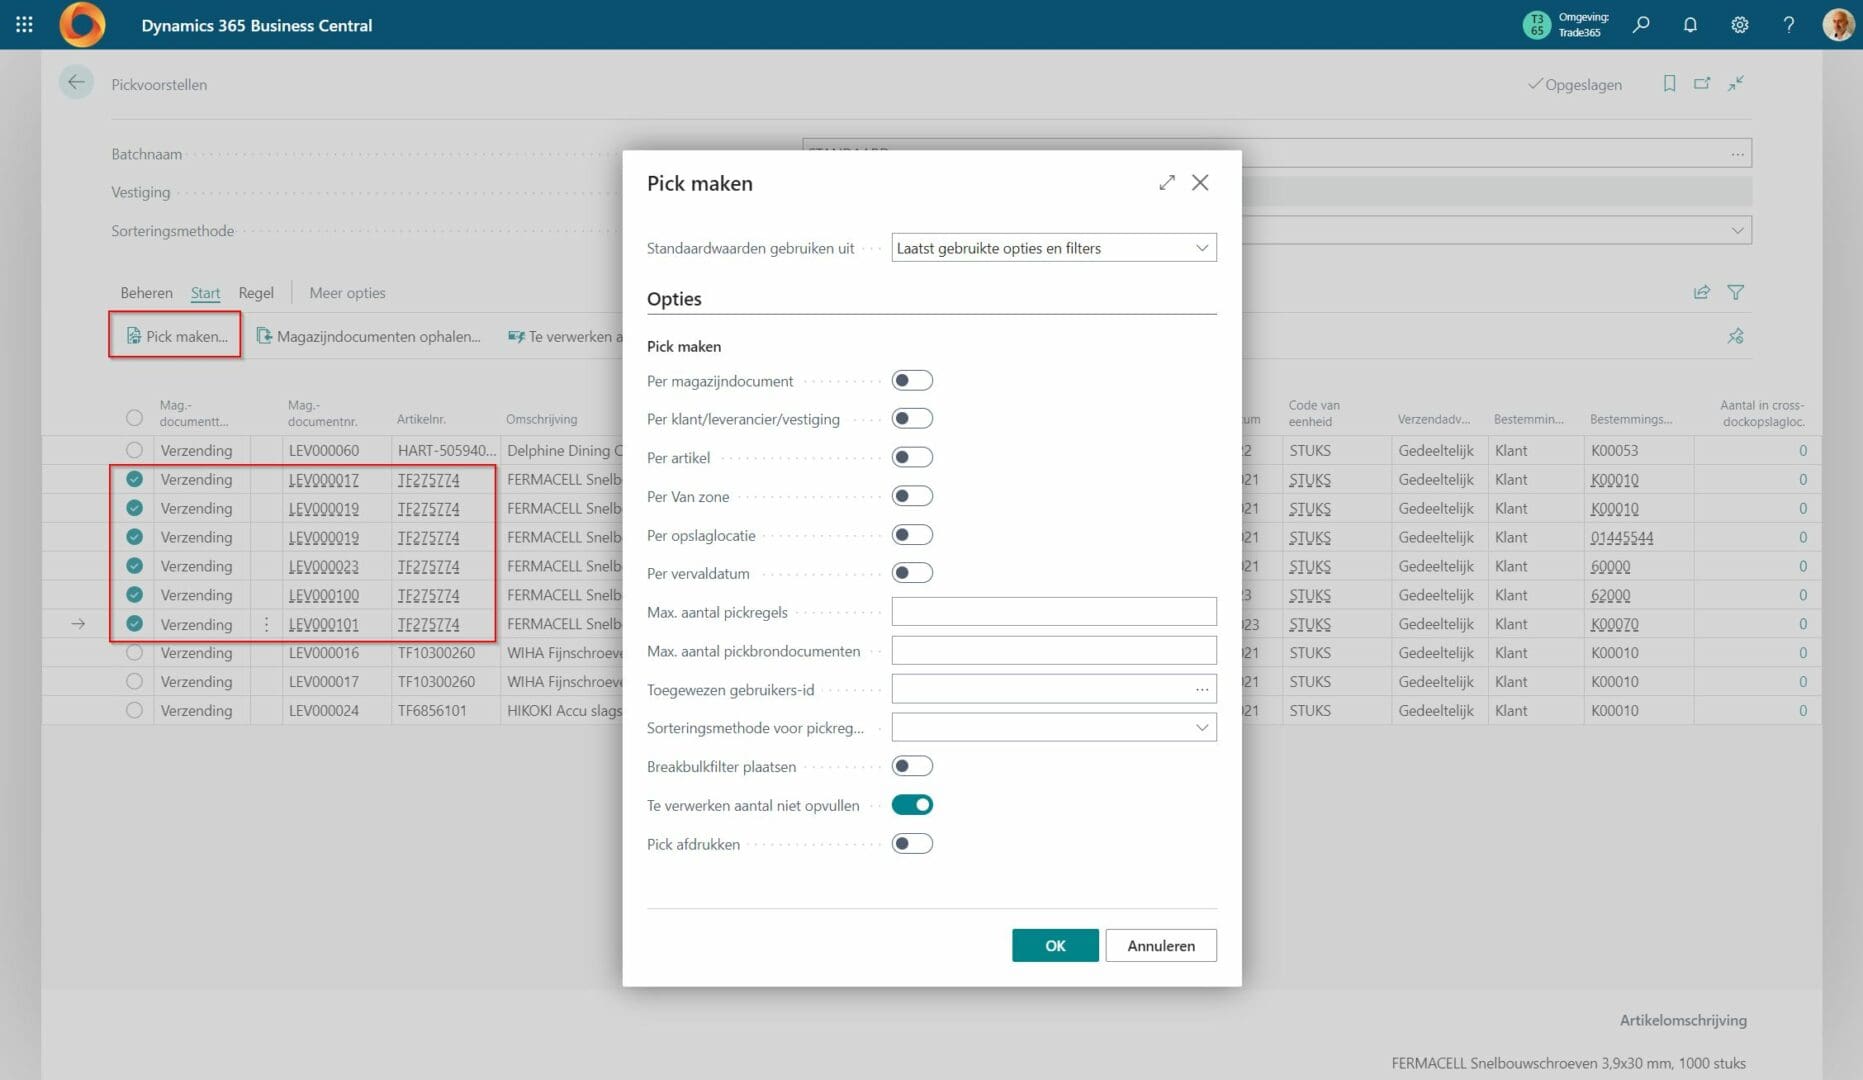Open lookup for Toegewezen gebruikers-id
This screenshot has height=1080, width=1863.
pos(1202,689)
